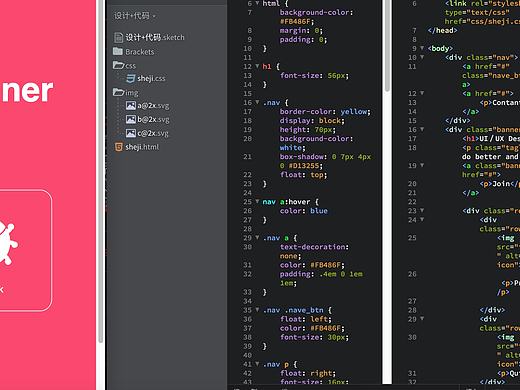Click 'color: blue' on line 26
Screen dimensions: 520x390
(304, 211)
